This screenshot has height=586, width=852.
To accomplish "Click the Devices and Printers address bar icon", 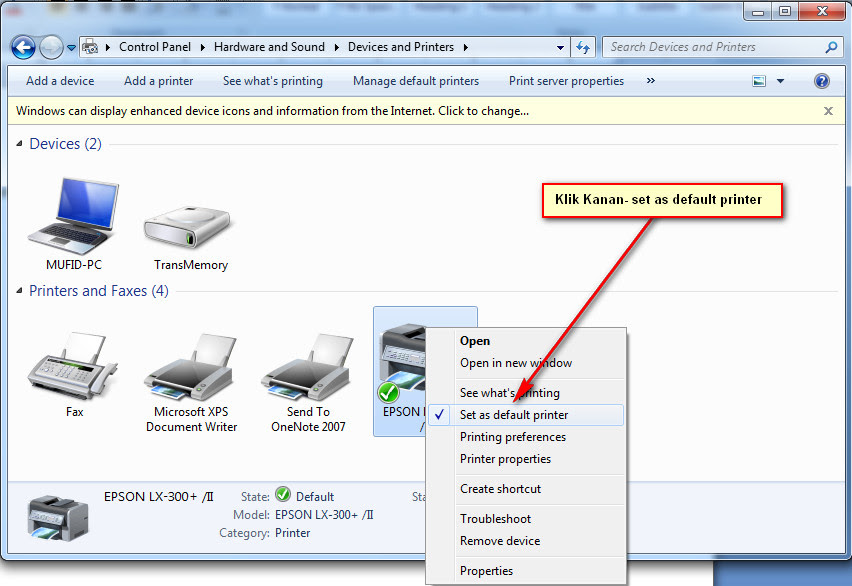I will click(x=90, y=47).
